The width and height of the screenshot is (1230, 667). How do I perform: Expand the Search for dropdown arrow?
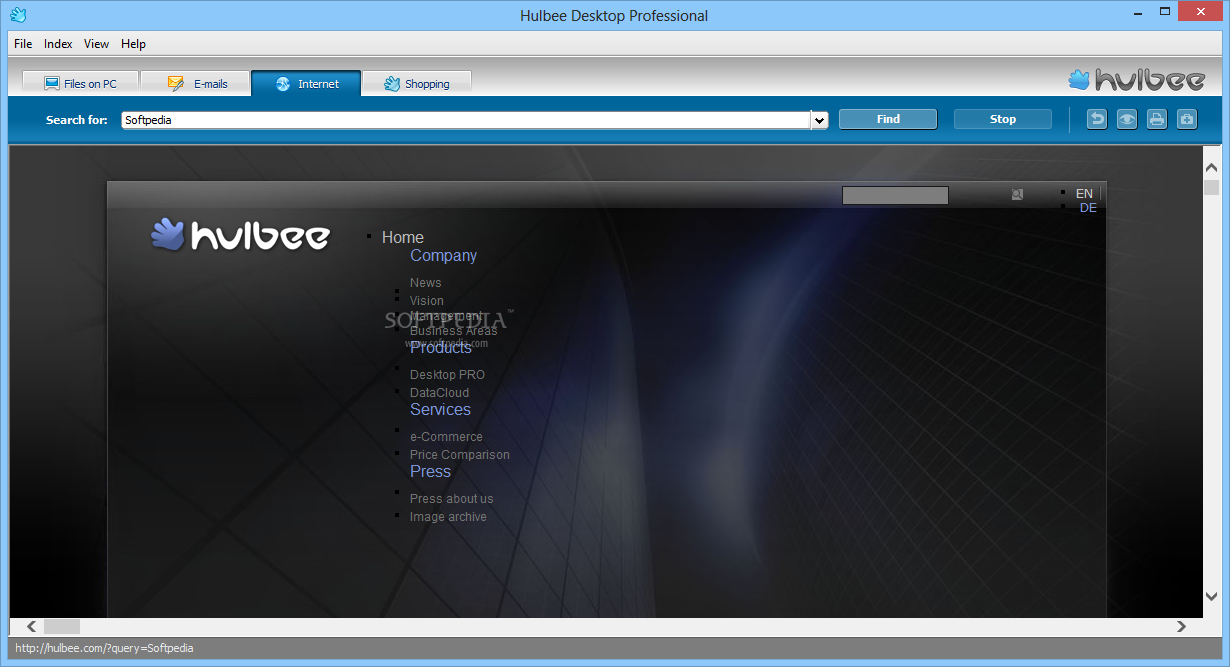coord(820,120)
